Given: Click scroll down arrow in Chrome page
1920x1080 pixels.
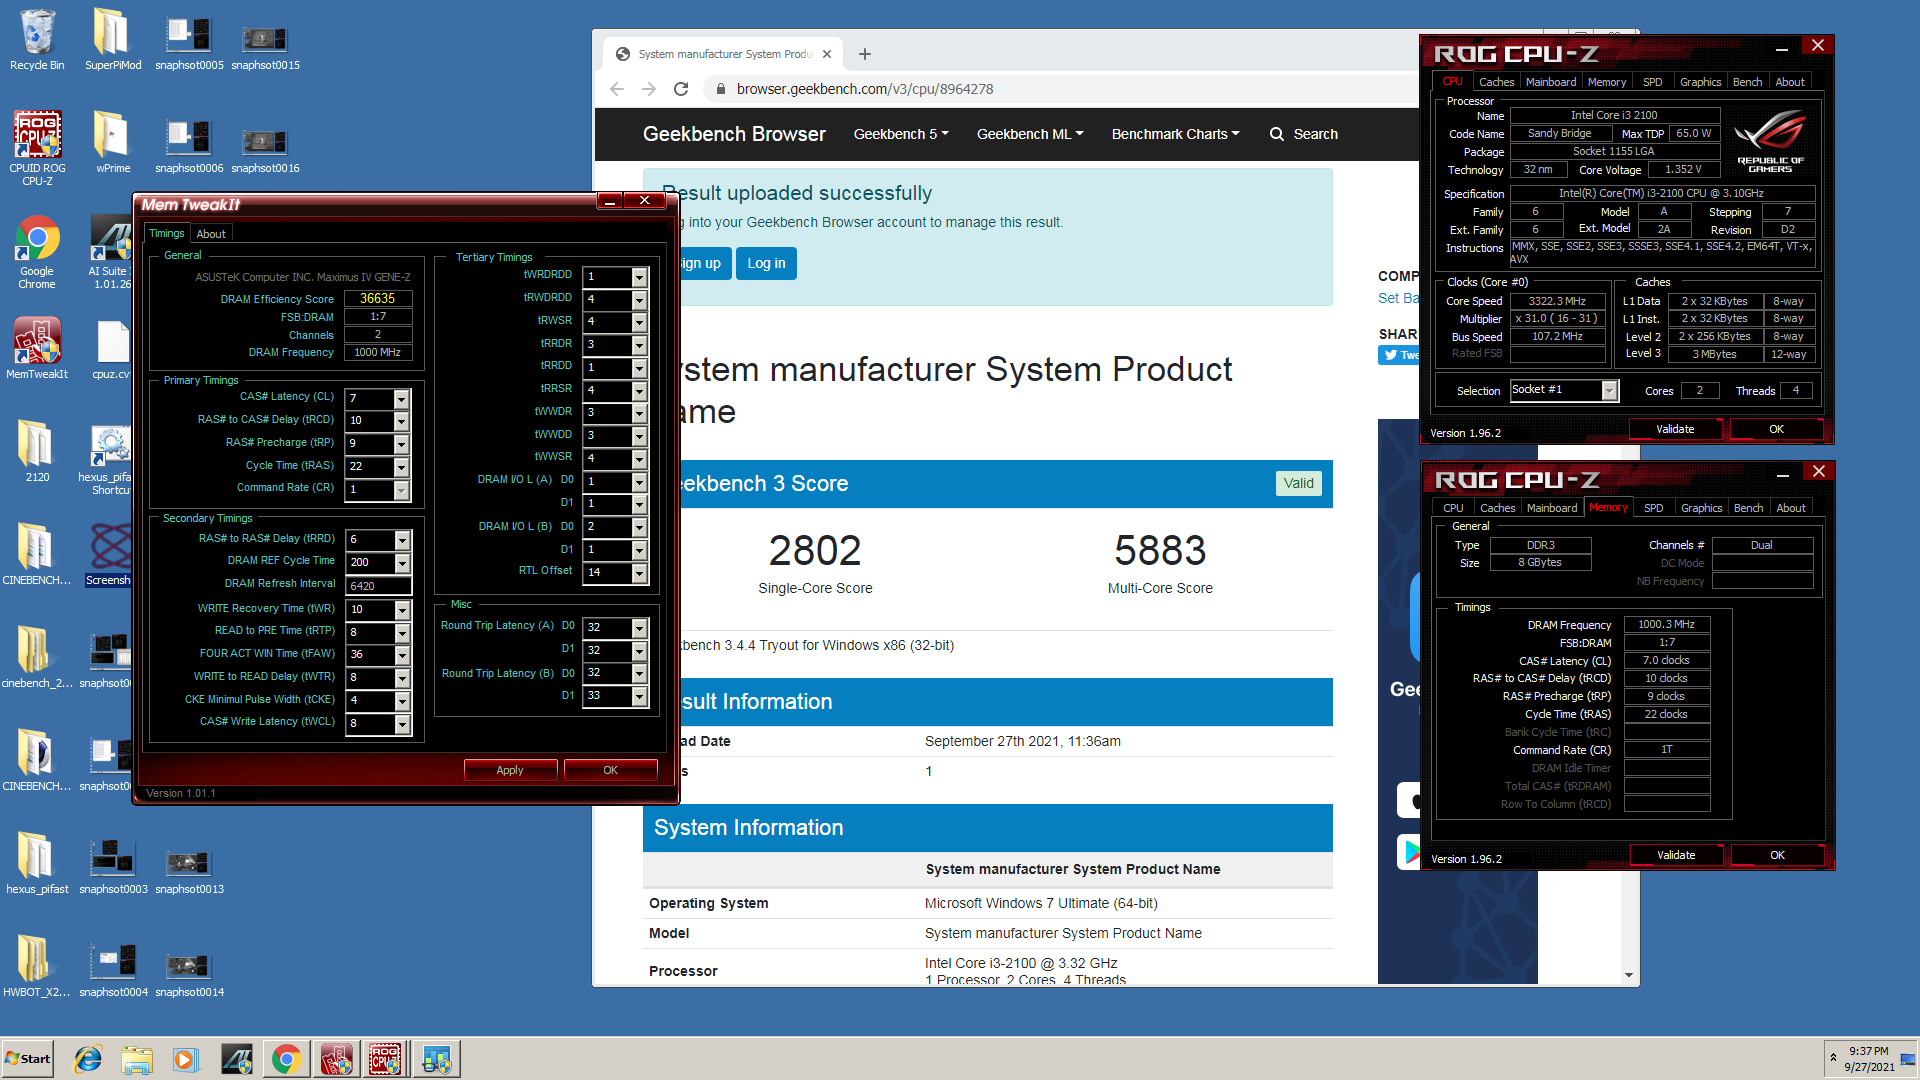Looking at the screenshot, I should [x=1629, y=975].
